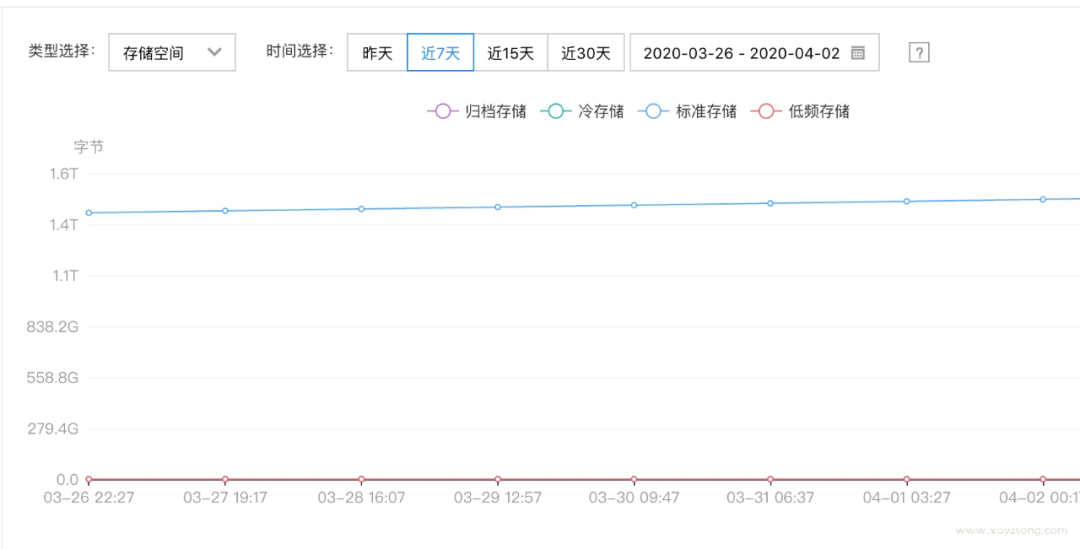Click the zero-line point at 03-27 19:17
Image resolution: width=1080 pixels, height=549 pixels.
point(225,480)
